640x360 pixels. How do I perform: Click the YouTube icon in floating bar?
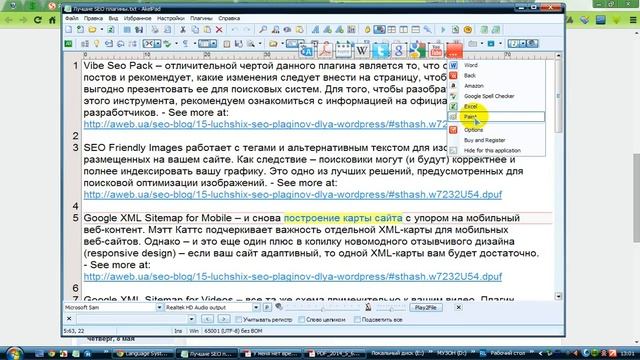click(x=436, y=51)
